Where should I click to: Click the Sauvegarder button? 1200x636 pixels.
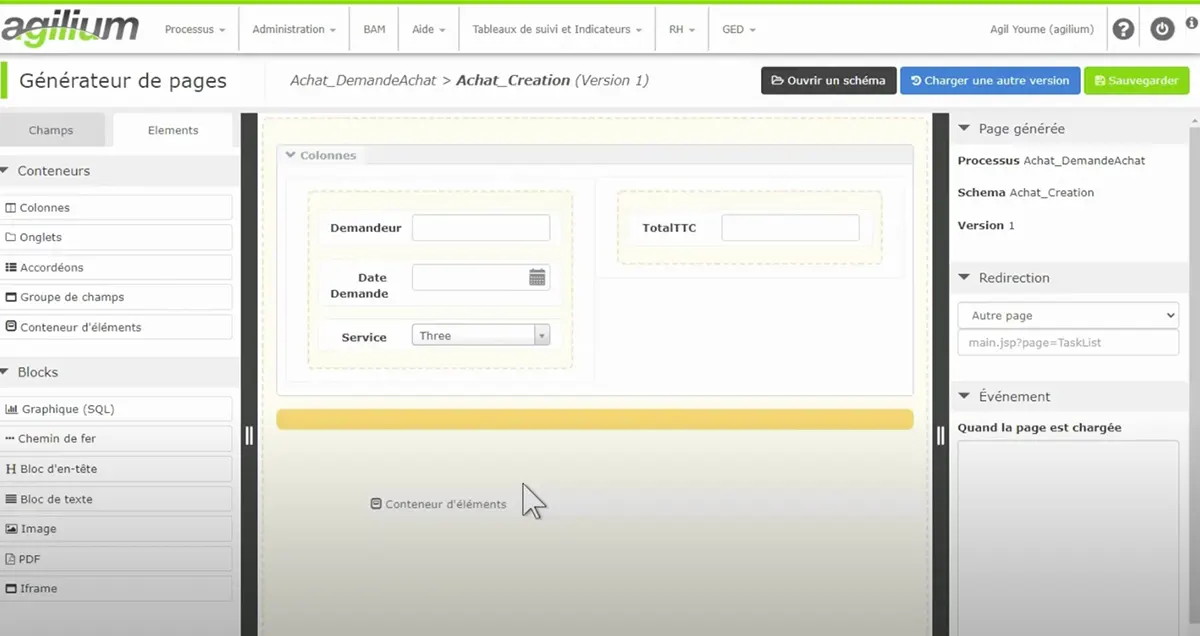click(1136, 81)
